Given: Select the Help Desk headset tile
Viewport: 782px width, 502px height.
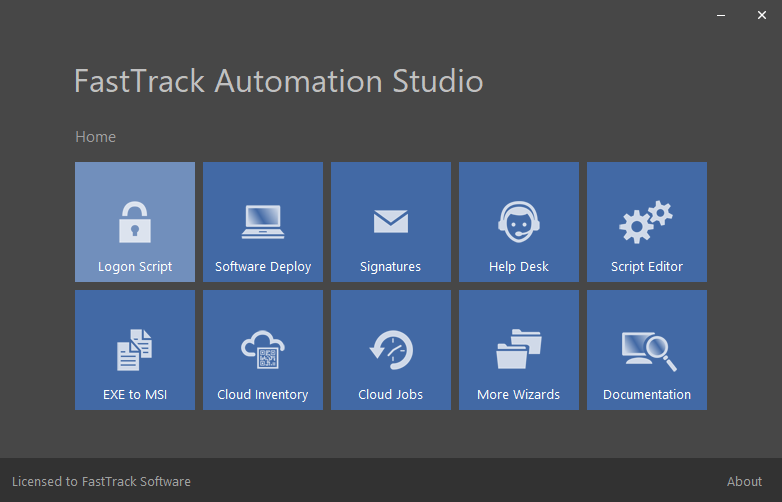Looking at the screenshot, I should click(519, 222).
